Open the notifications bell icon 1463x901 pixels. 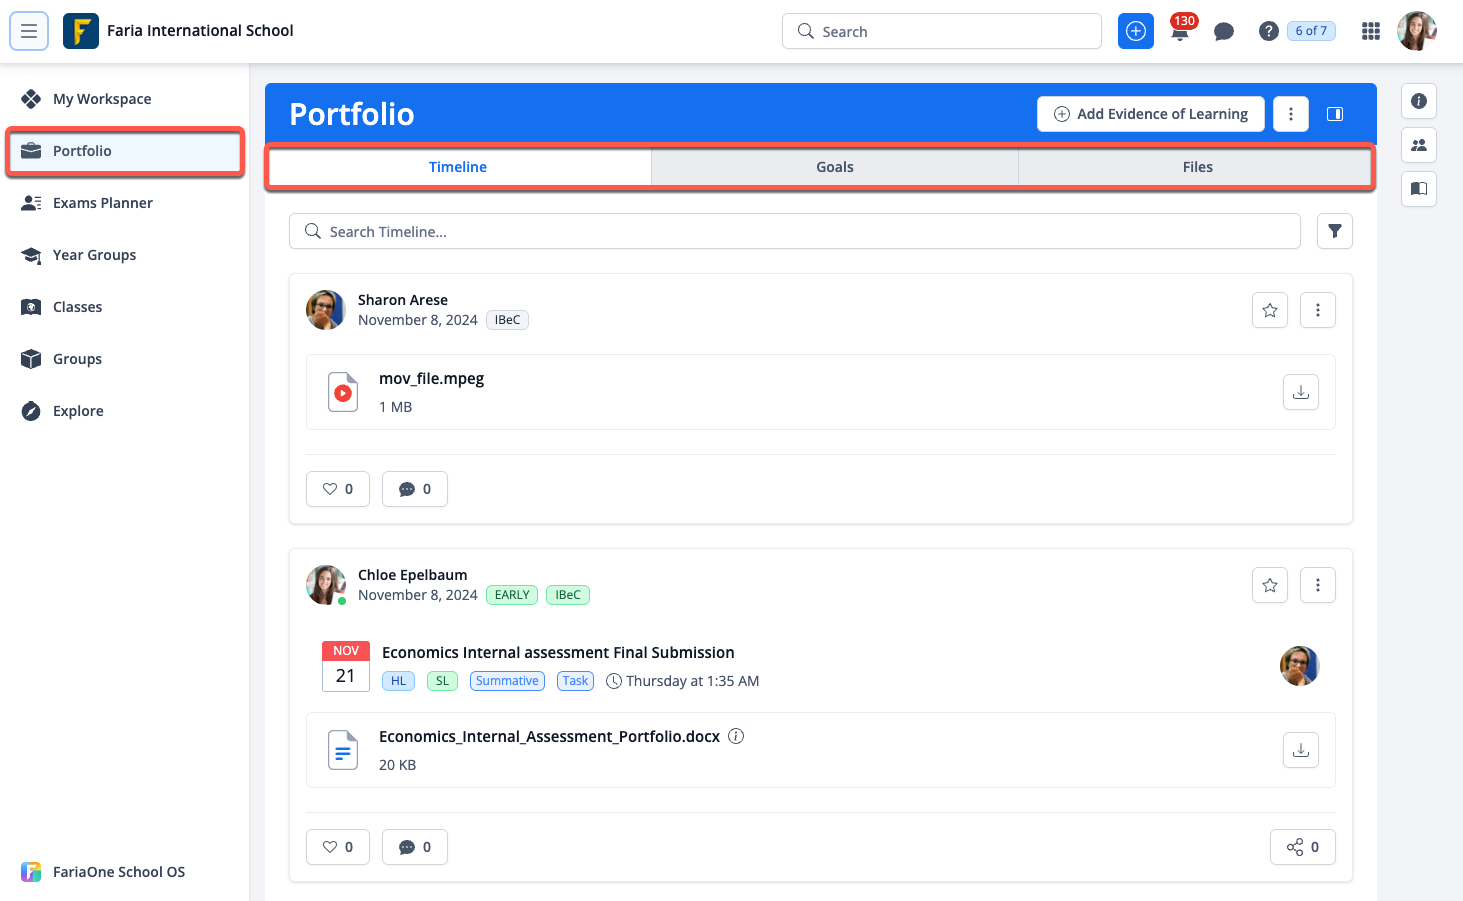1180,32
